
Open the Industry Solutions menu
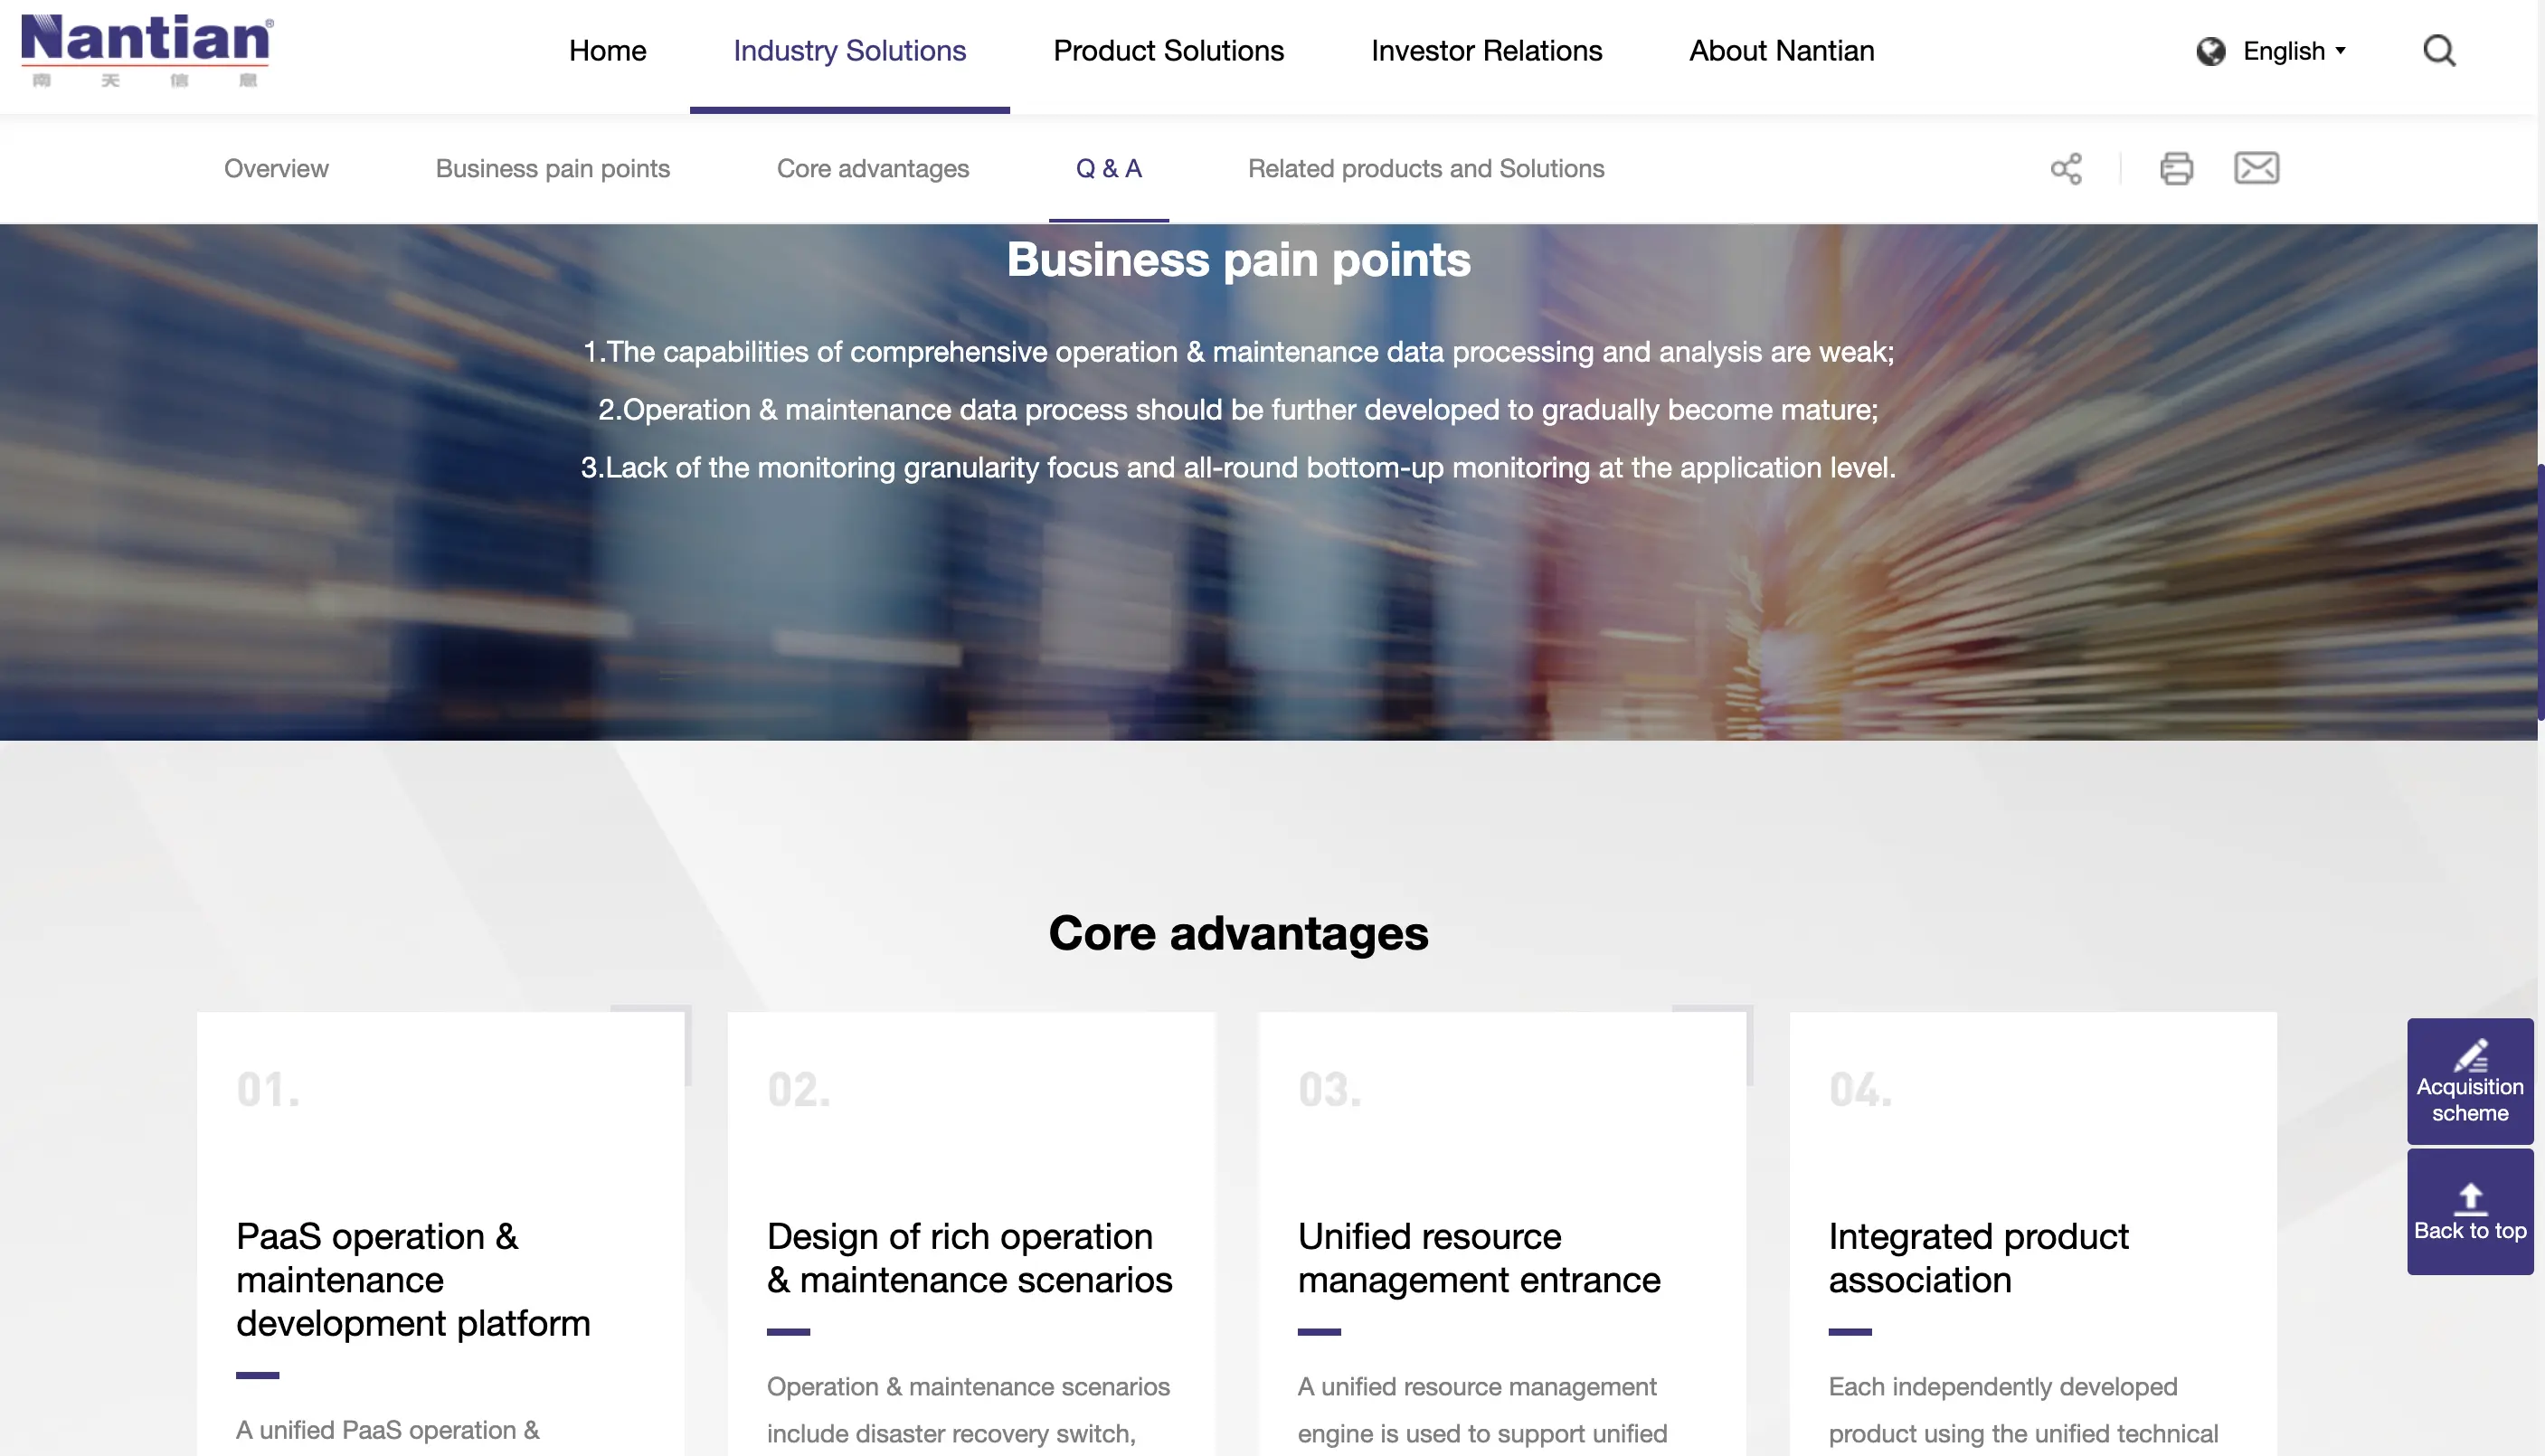849,51
